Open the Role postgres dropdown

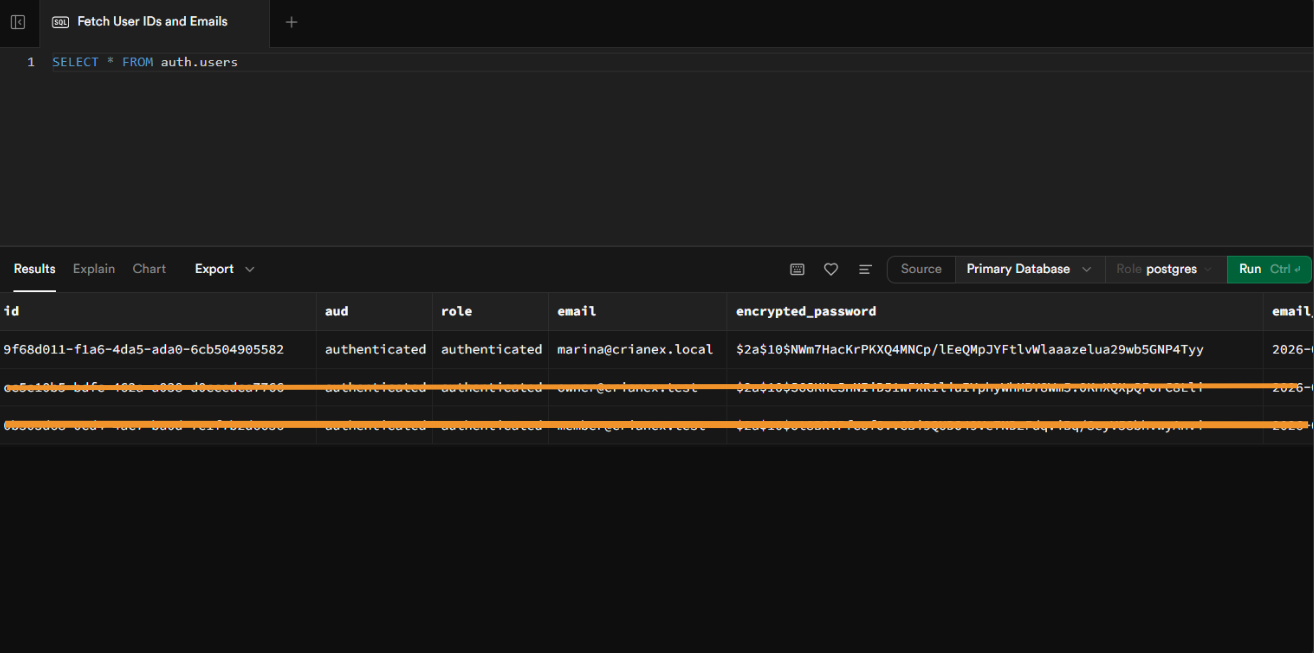point(1165,269)
